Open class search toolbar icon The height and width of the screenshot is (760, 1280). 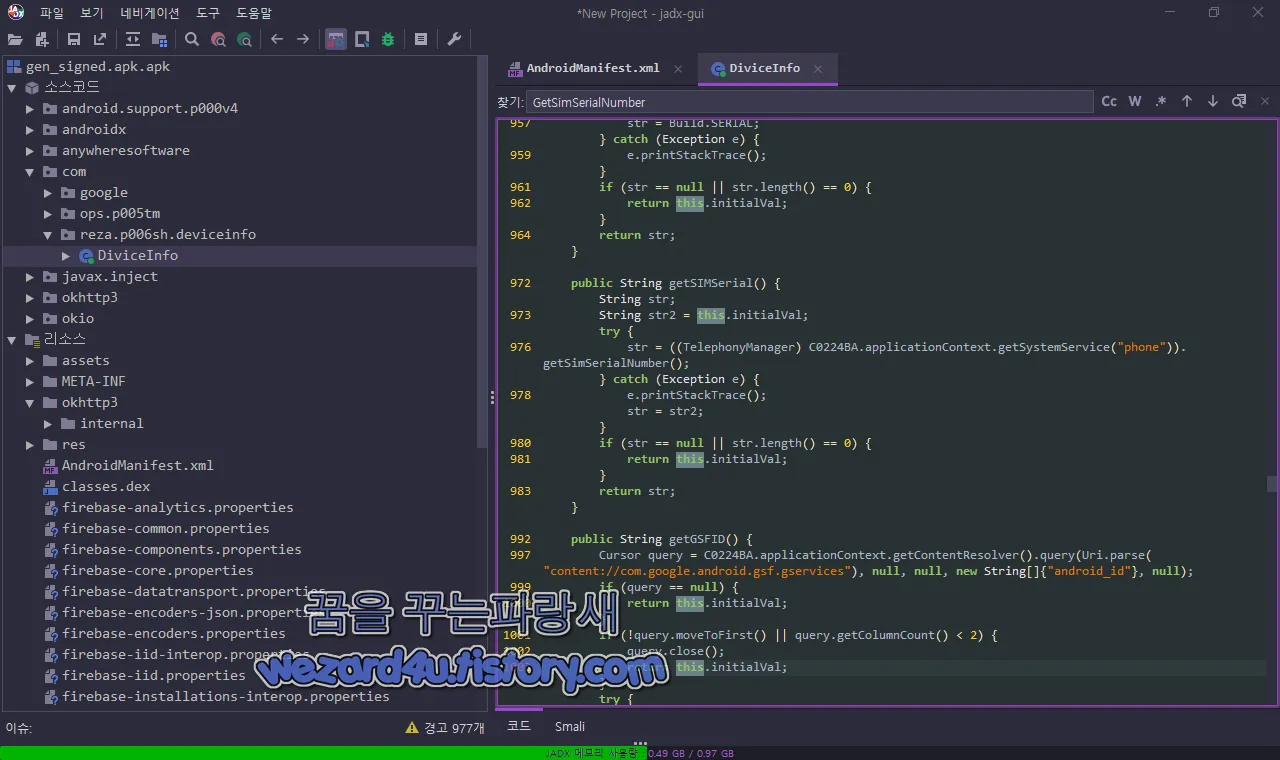point(218,39)
